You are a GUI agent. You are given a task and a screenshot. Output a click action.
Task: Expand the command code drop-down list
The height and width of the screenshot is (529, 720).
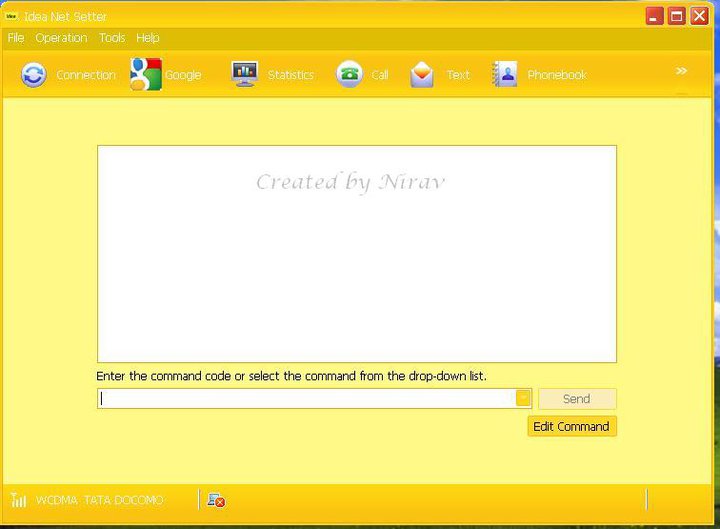(523, 398)
